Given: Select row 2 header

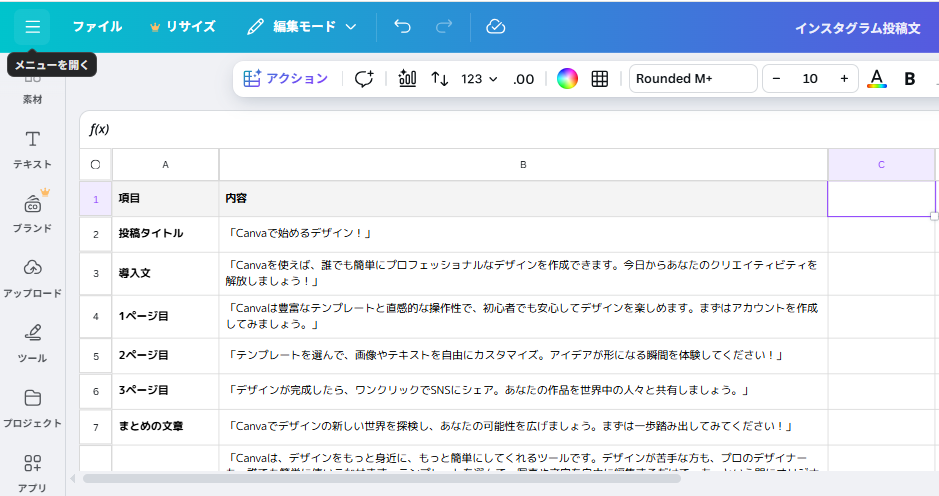Looking at the screenshot, I should click(96, 234).
